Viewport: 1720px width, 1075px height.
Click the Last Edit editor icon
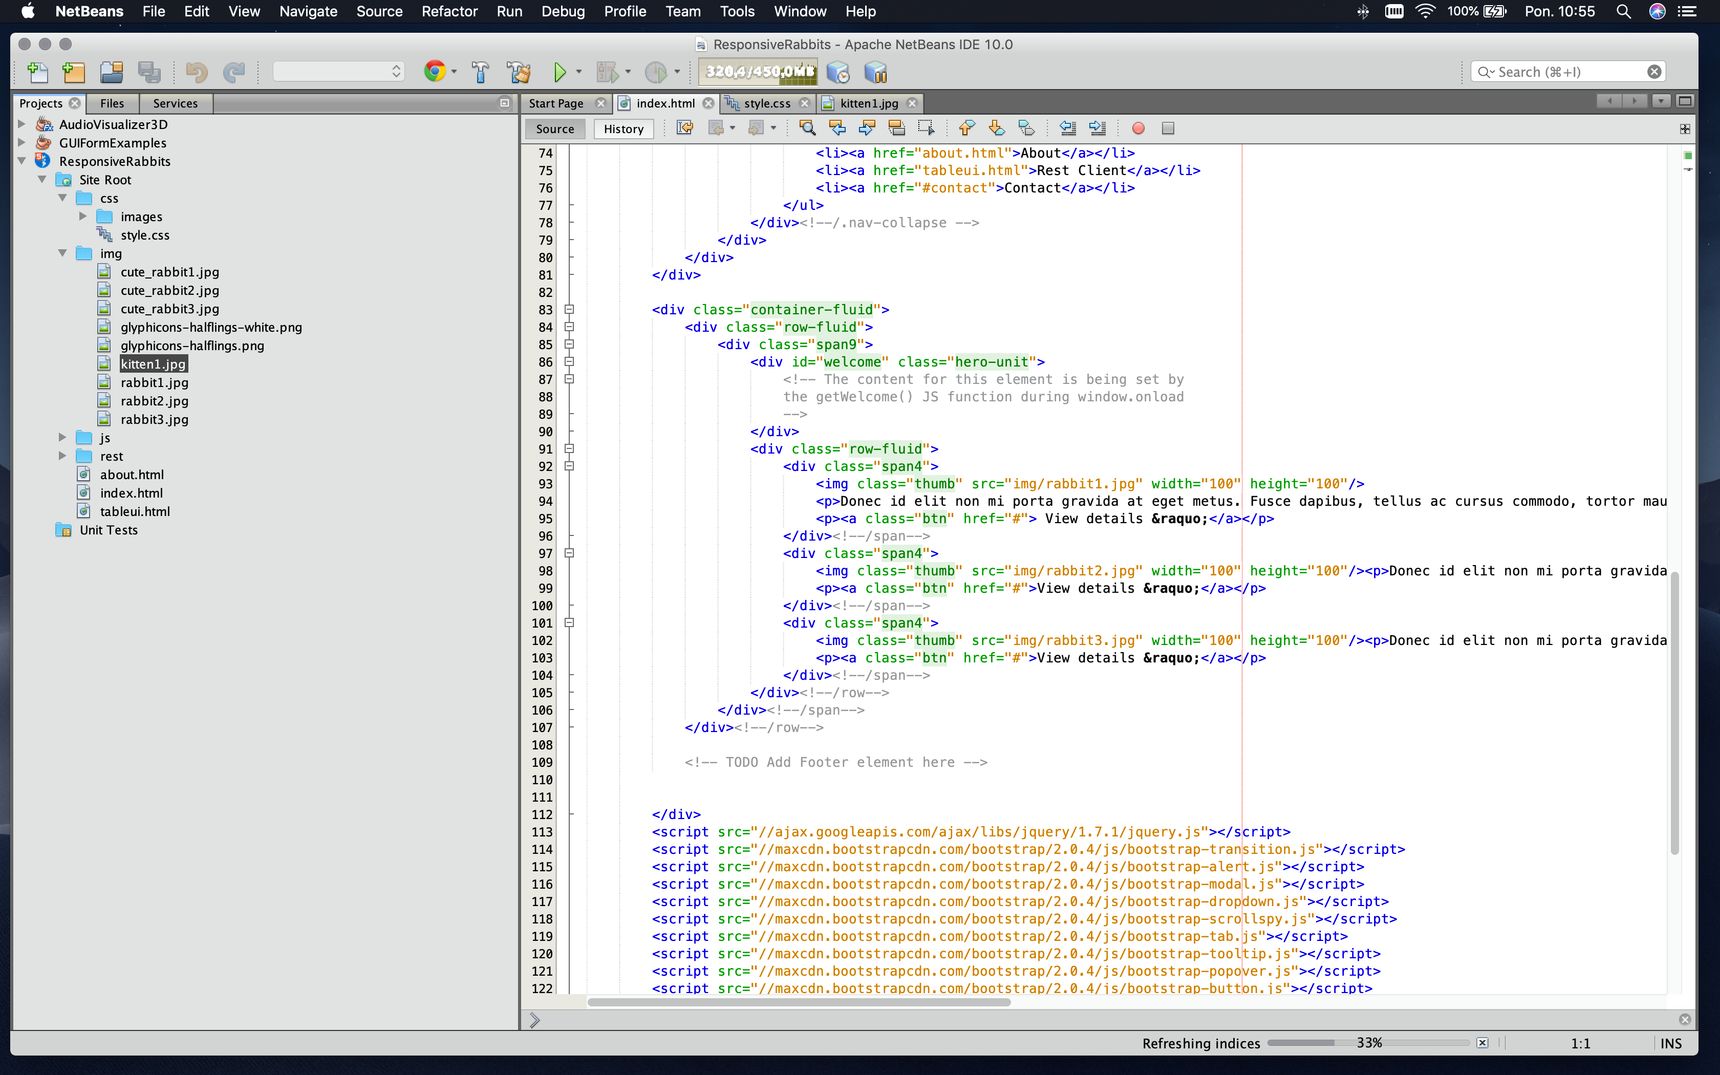coord(685,128)
